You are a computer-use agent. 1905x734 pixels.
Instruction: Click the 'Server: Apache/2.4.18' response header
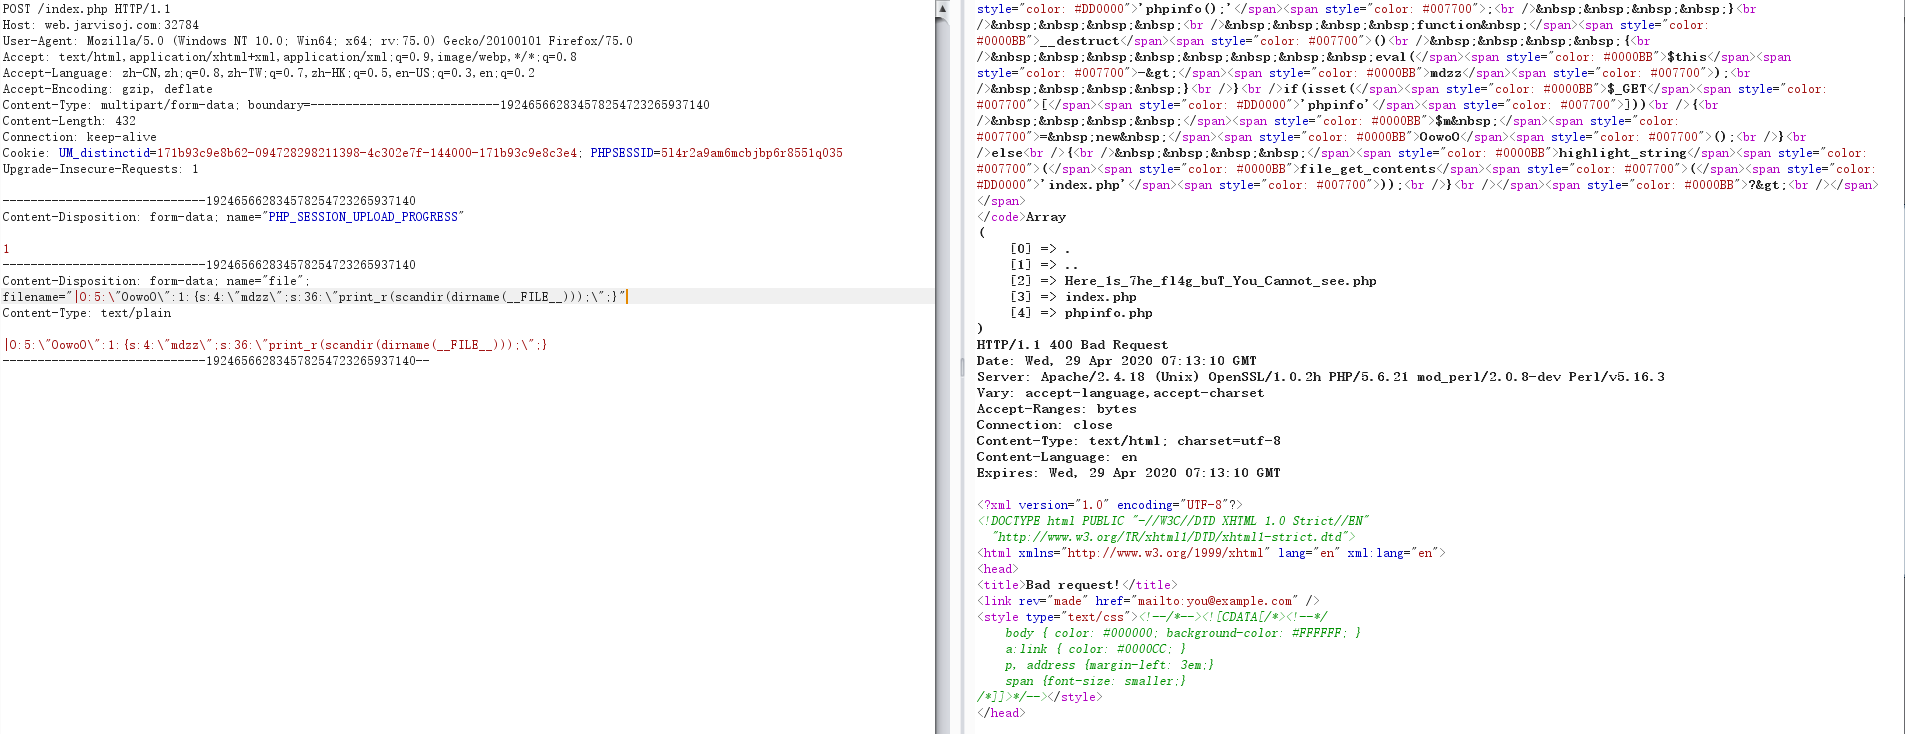coord(1320,377)
